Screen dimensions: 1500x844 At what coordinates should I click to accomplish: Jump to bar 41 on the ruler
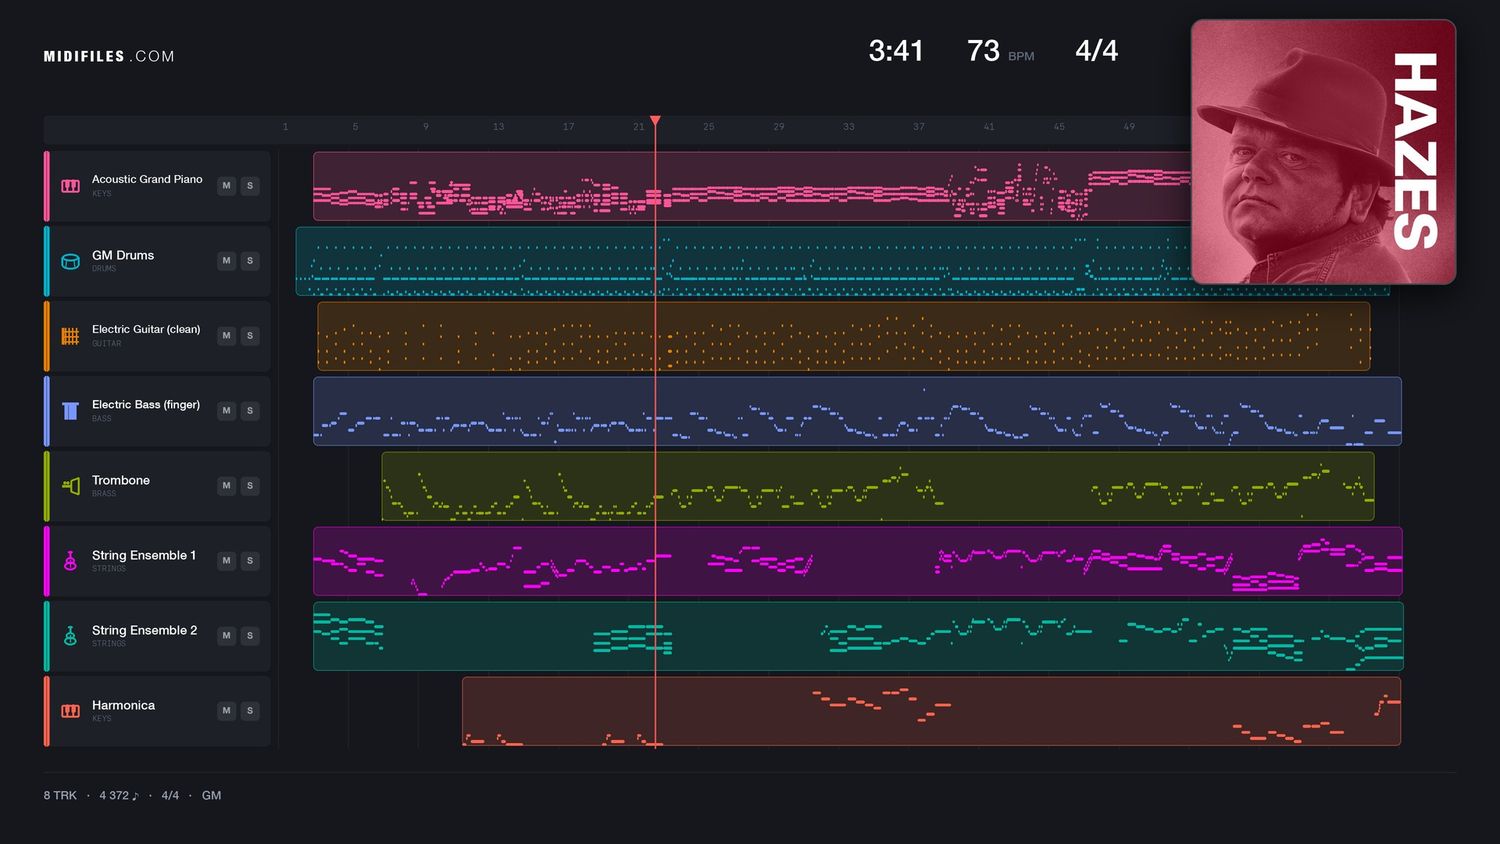point(989,127)
